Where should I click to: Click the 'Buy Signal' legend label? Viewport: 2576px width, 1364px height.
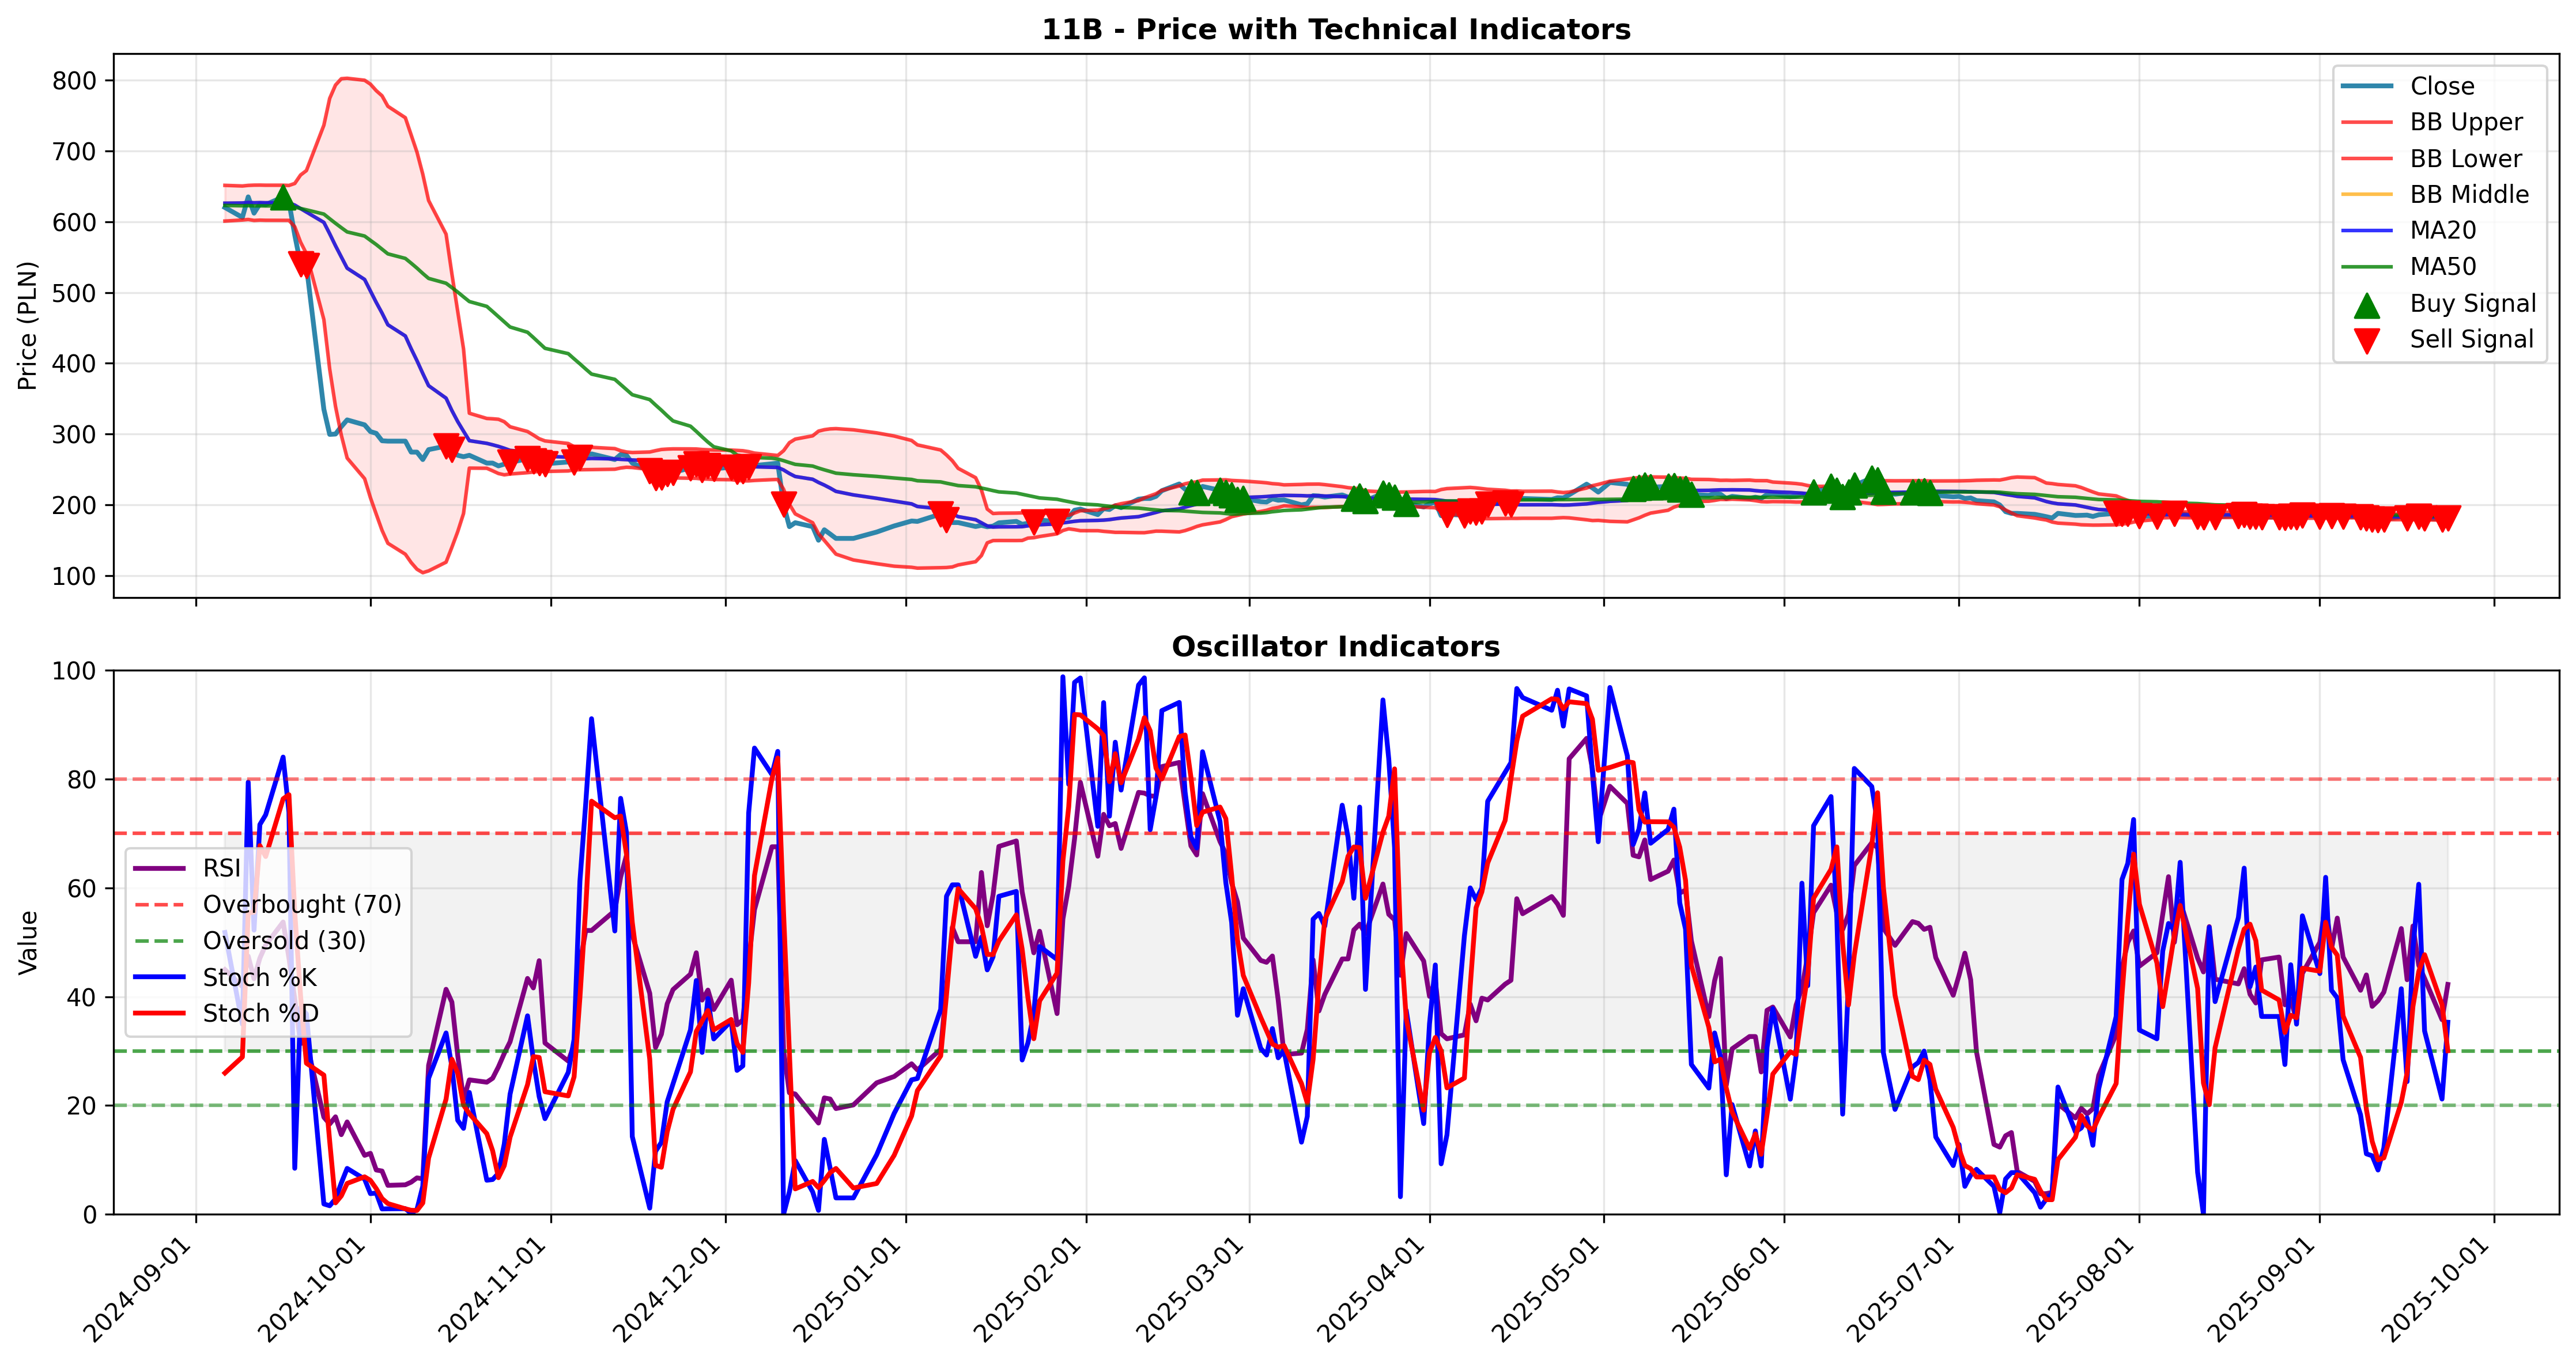click(2472, 303)
